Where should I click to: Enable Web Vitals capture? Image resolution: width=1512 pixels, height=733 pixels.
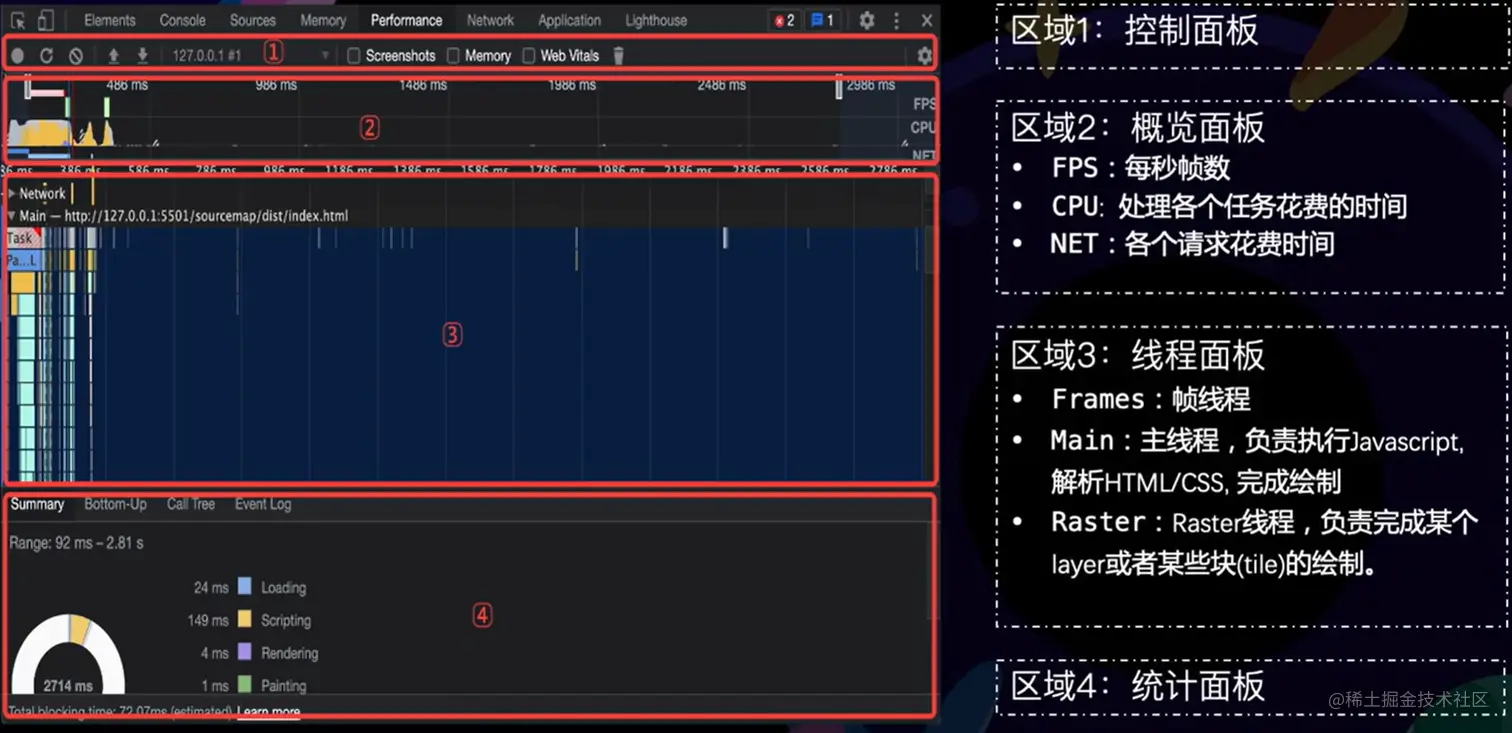click(527, 56)
